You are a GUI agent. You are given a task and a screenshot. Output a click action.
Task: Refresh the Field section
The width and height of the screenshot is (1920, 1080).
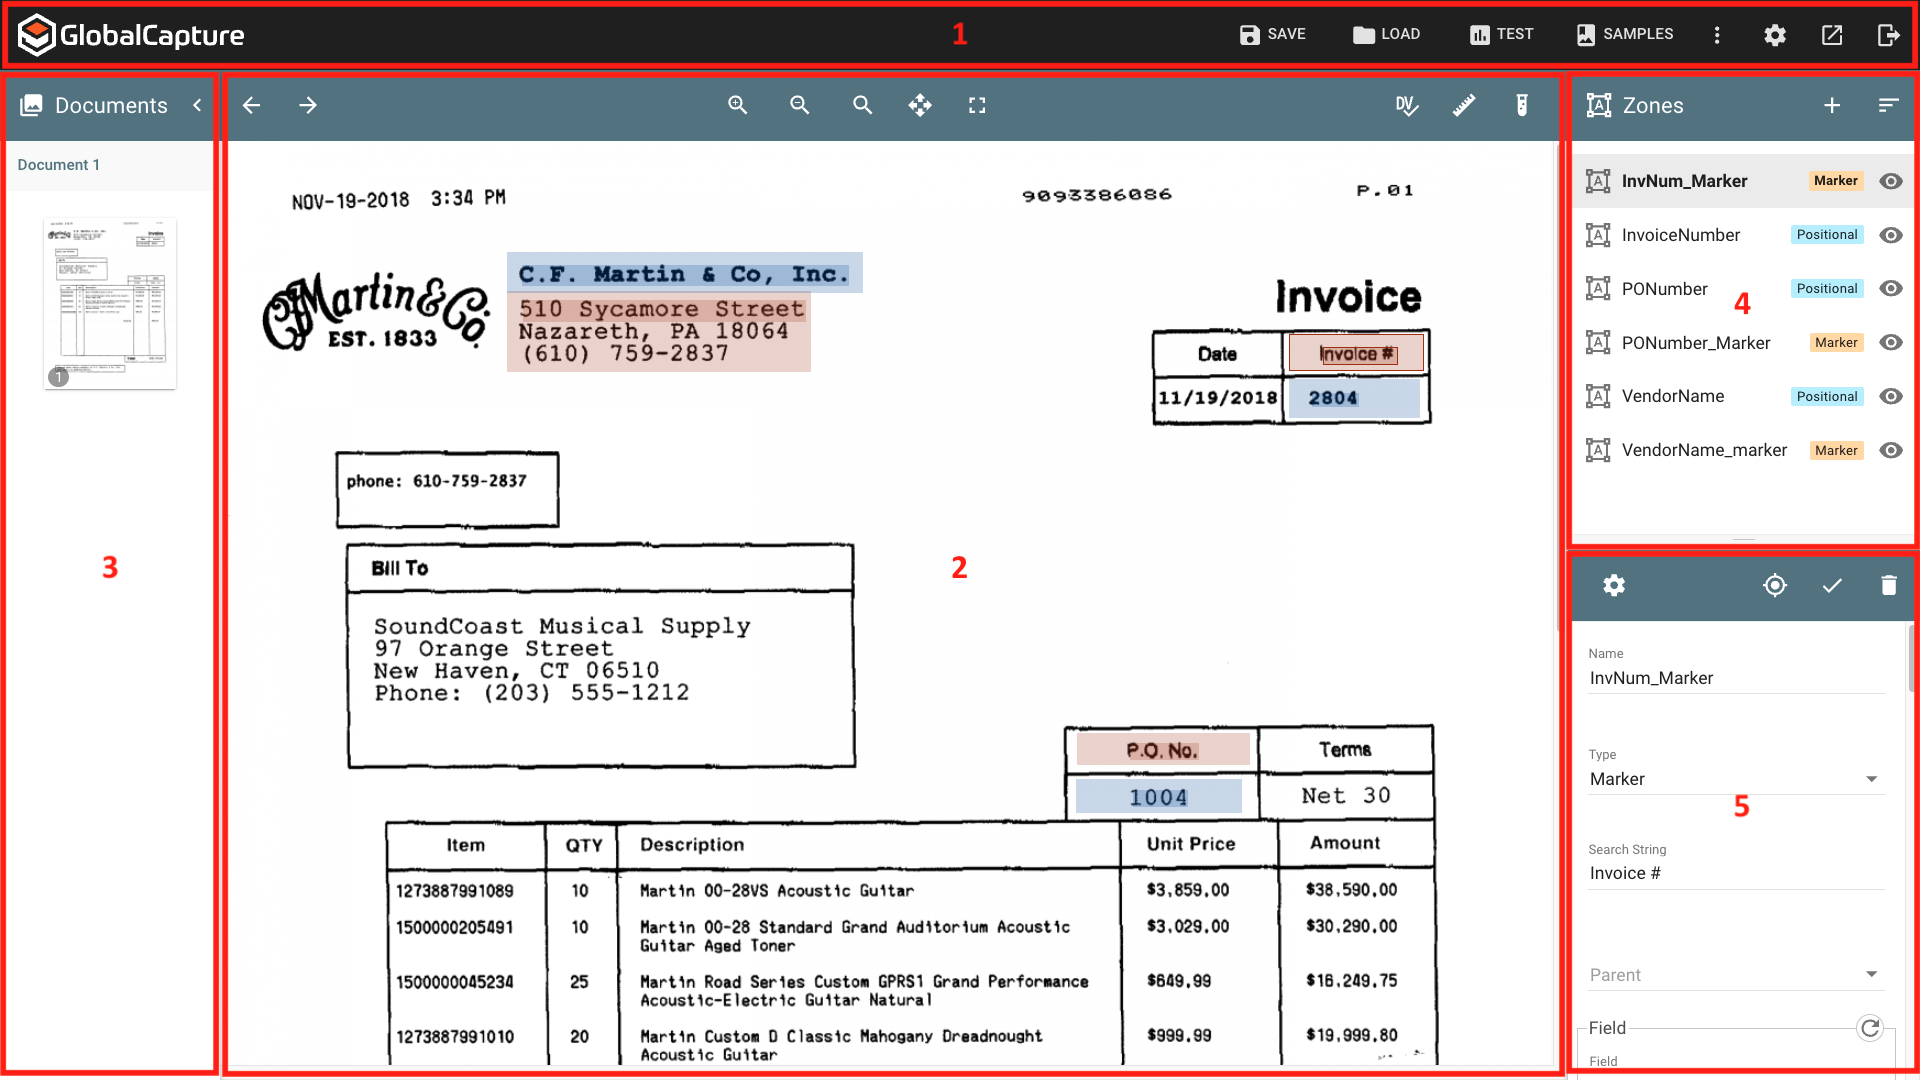click(x=1870, y=1027)
